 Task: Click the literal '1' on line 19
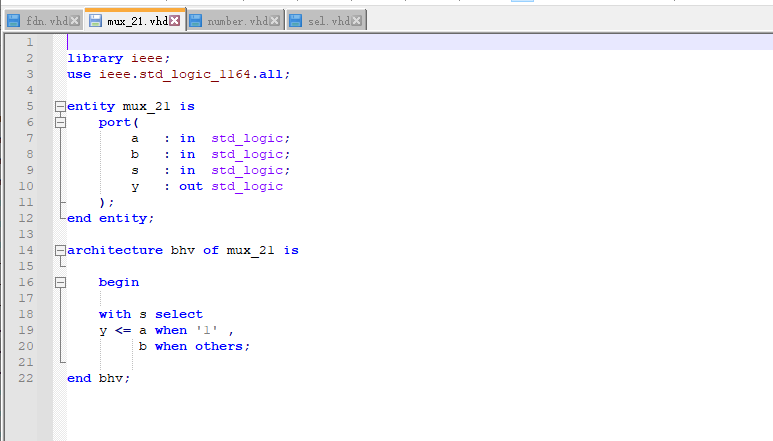(x=207, y=330)
